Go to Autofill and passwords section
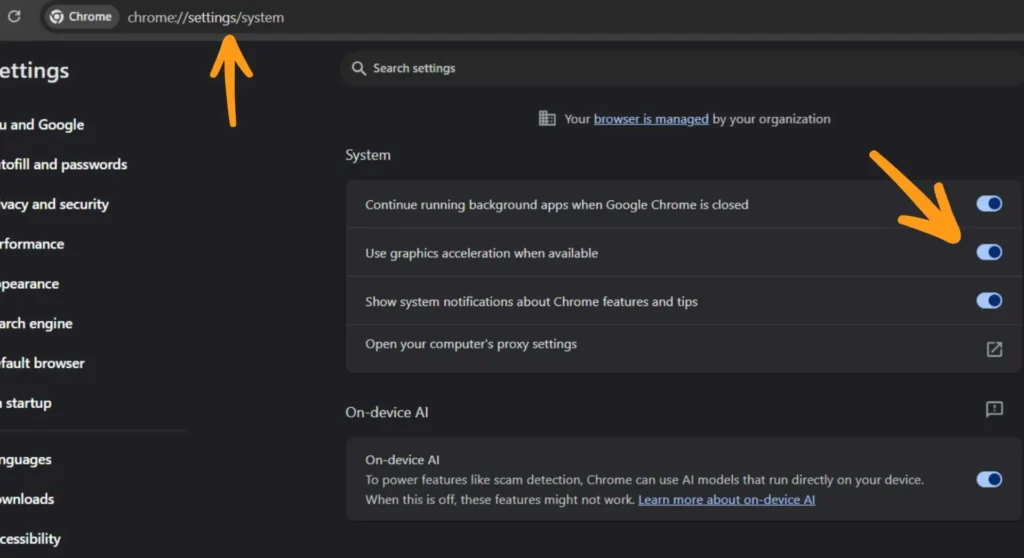 point(63,165)
